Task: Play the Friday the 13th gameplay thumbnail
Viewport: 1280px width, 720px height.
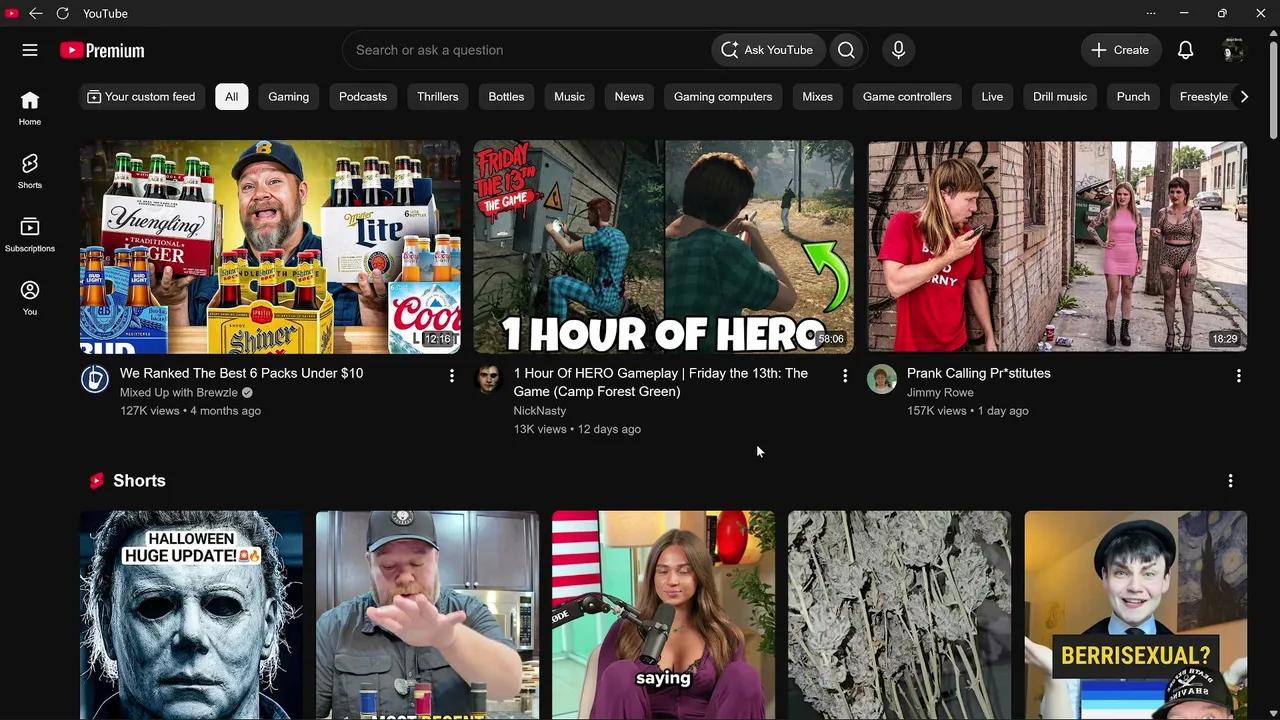Action: pos(664,247)
